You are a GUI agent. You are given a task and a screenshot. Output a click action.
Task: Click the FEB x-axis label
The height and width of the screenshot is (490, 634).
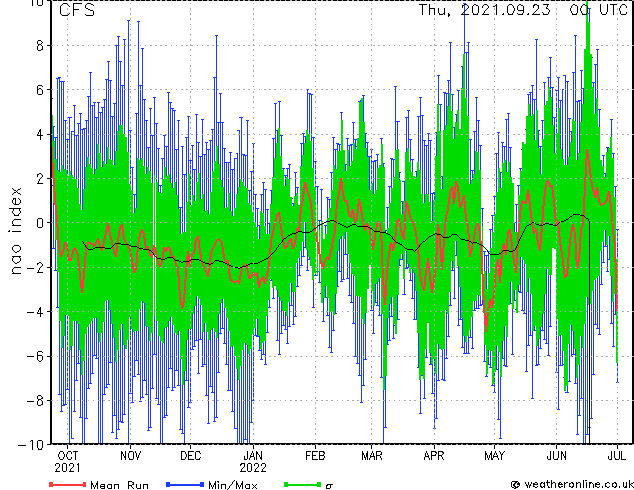[x=315, y=456]
